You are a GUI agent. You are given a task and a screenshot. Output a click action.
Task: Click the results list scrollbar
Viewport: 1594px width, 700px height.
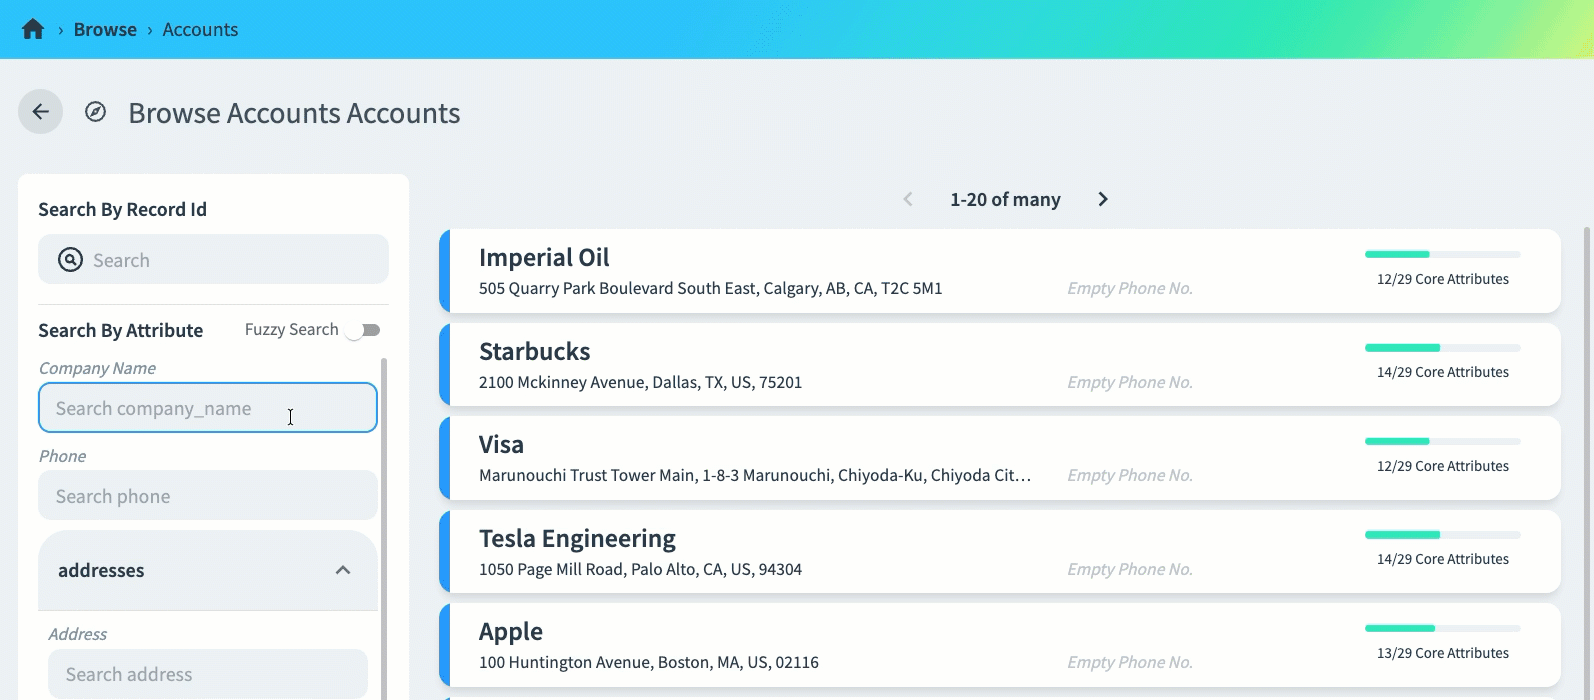tap(1587, 462)
